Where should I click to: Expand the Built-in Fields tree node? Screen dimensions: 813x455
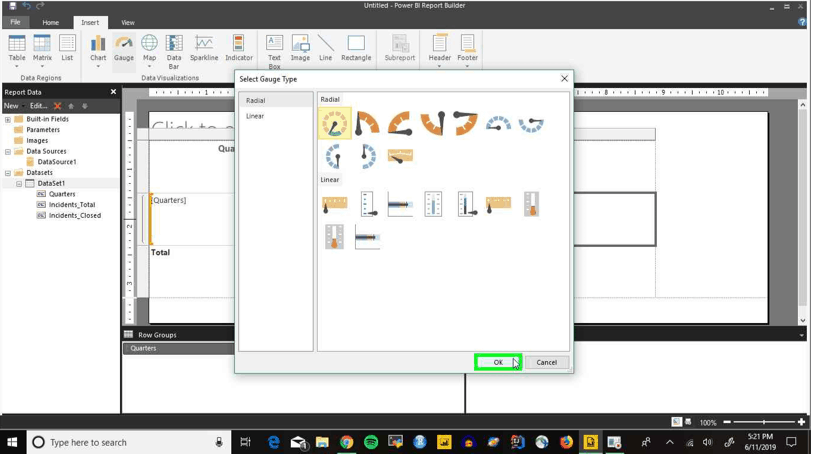pyautogui.click(x=8, y=119)
